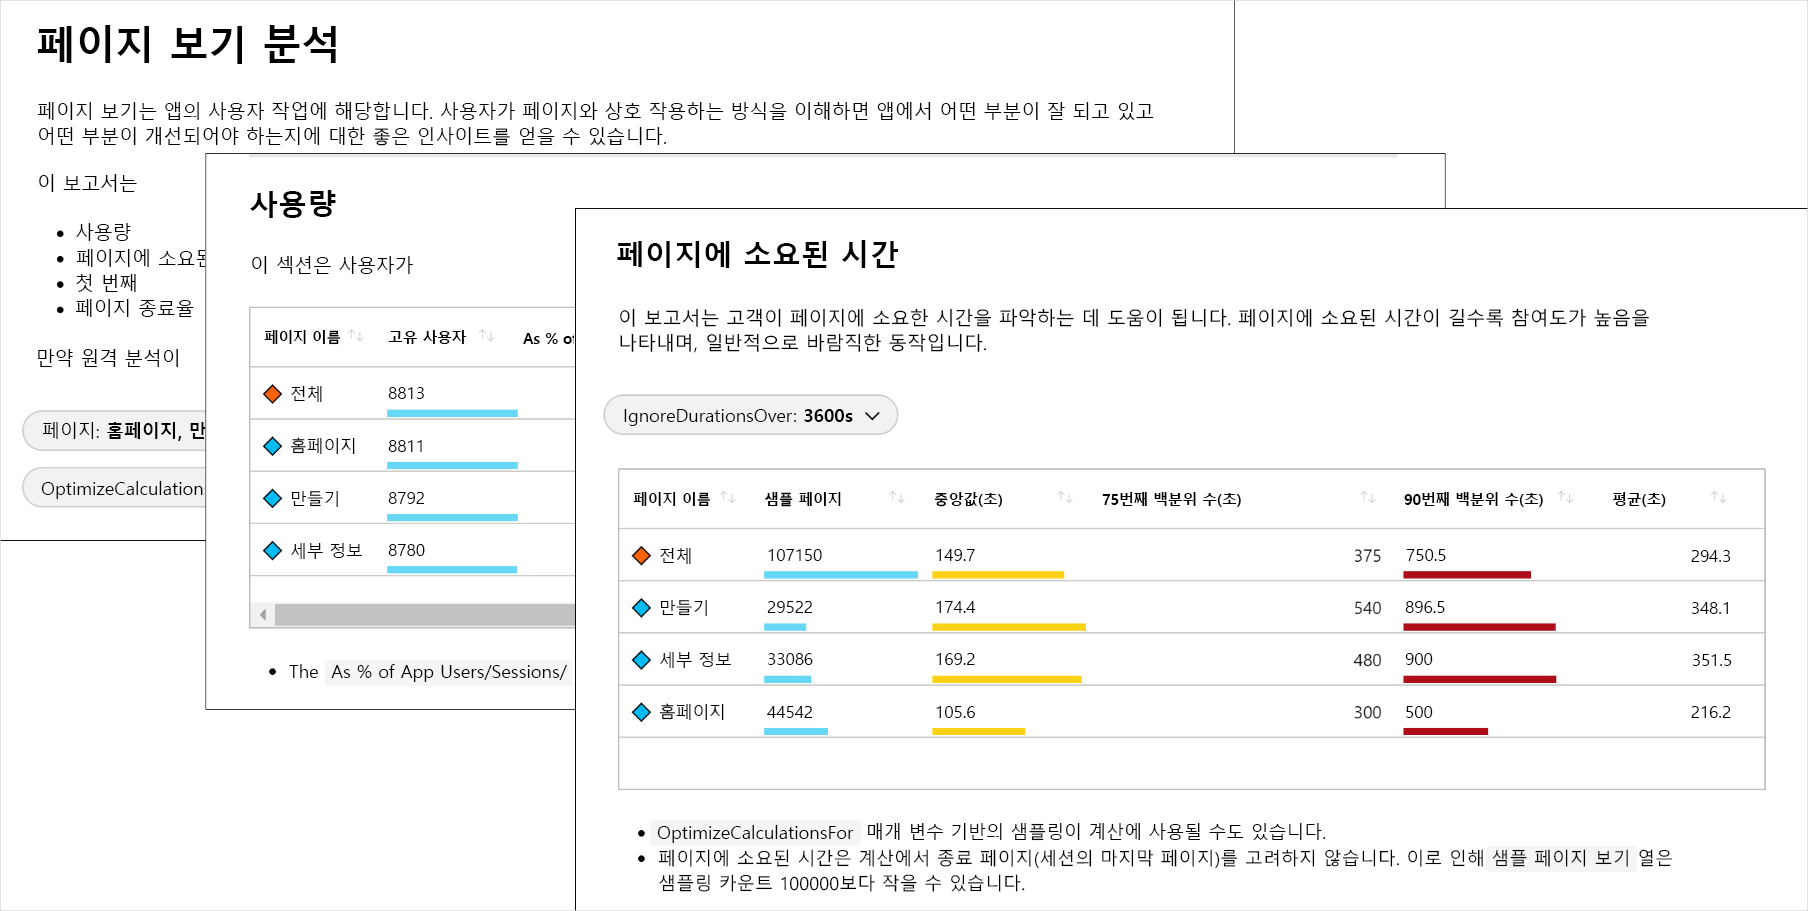Click the 사용량 bullet in report list
This screenshot has width=1808, height=911.
pyautogui.click(x=103, y=232)
